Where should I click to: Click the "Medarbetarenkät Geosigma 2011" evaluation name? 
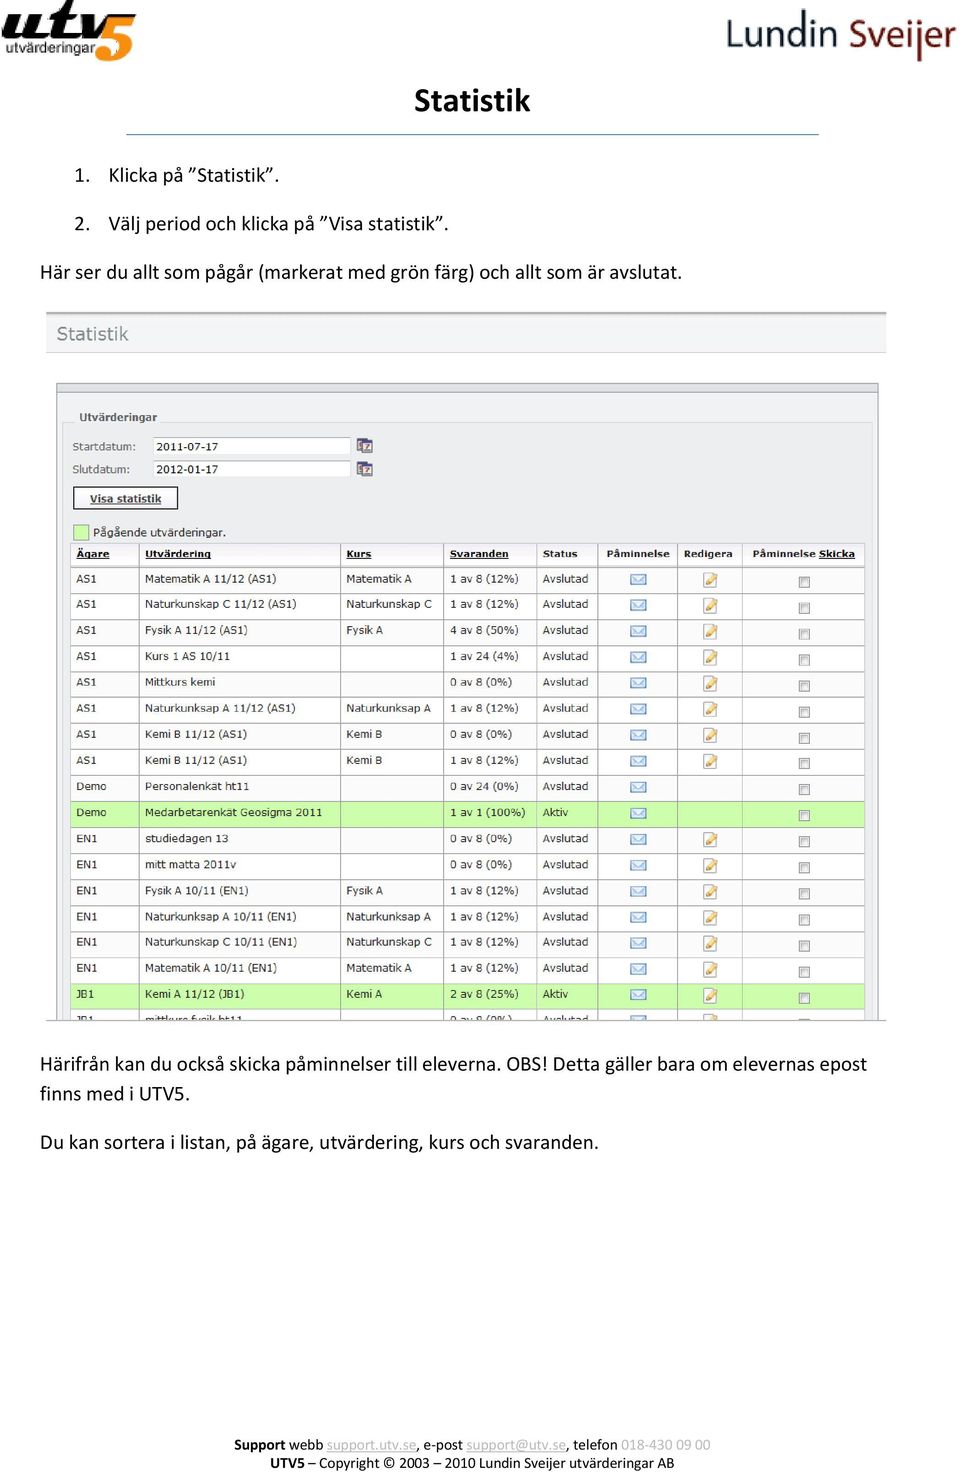[234, 812]
